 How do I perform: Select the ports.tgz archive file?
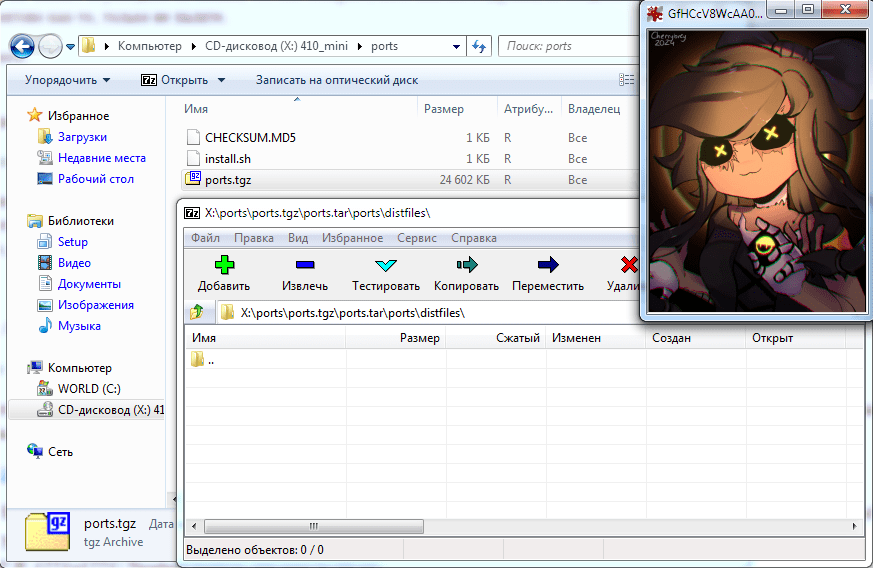tap(228, 180)
